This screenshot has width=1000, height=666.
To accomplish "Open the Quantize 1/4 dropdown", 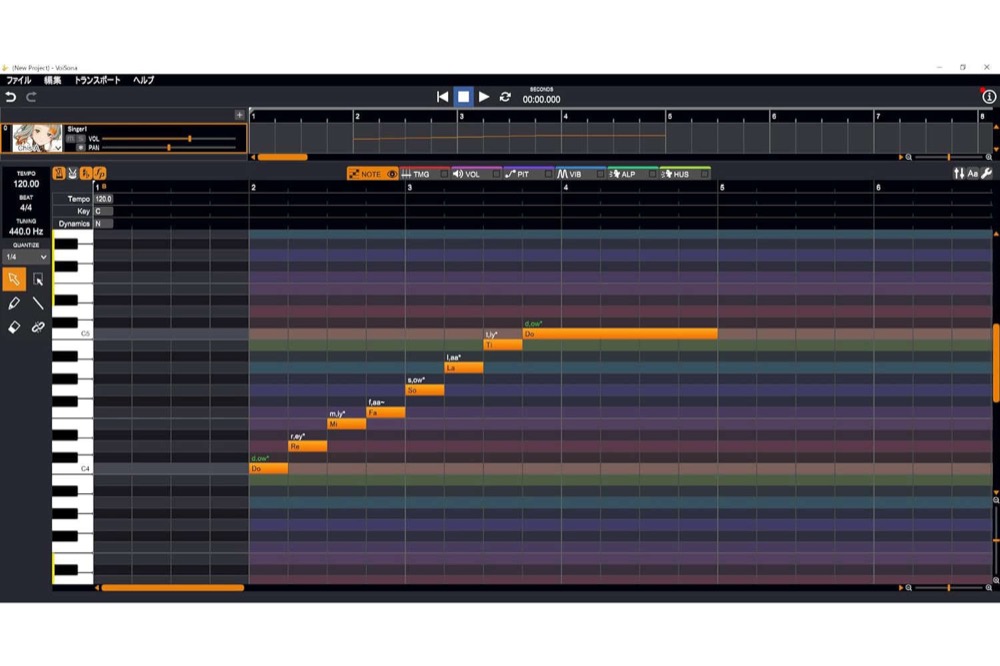I will click(26, 257).
